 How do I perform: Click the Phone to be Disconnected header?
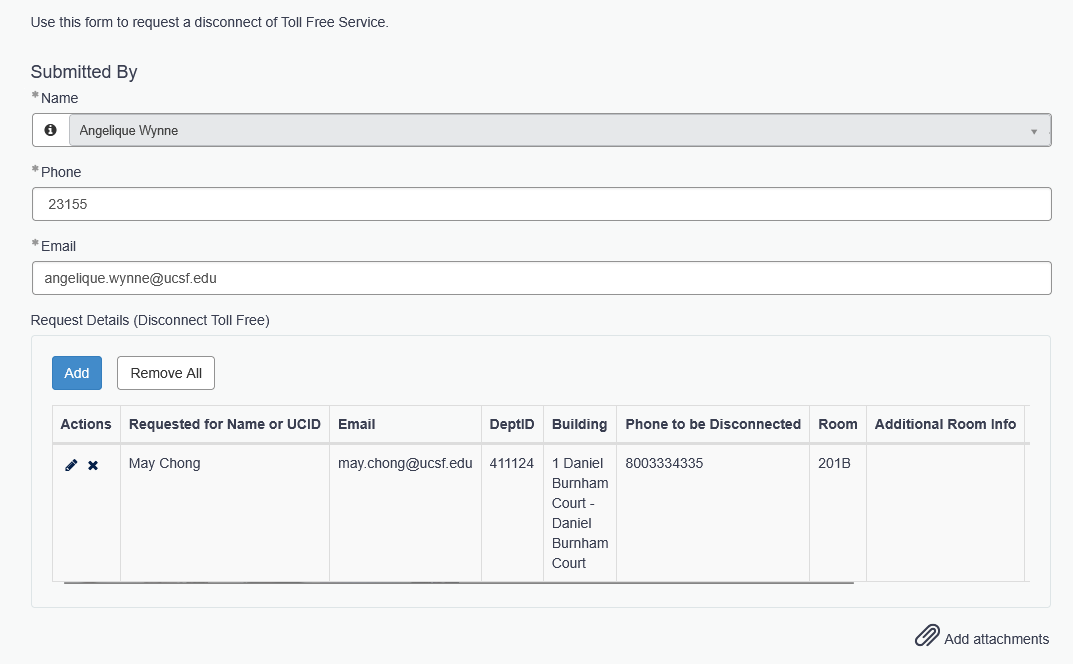click(x=713, y=424)
